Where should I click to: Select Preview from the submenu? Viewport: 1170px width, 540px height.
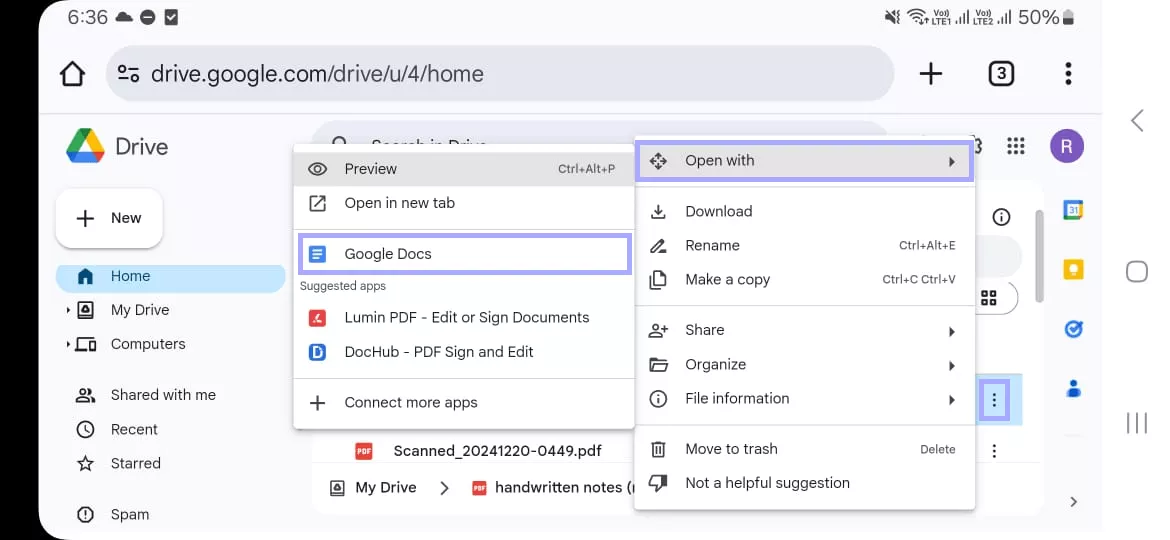[463, 169]
